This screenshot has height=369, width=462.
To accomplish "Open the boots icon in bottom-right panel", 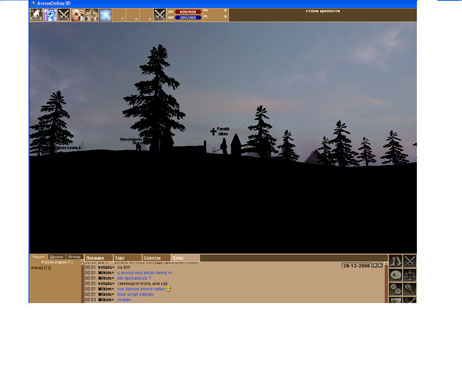I will click(395, 261).
